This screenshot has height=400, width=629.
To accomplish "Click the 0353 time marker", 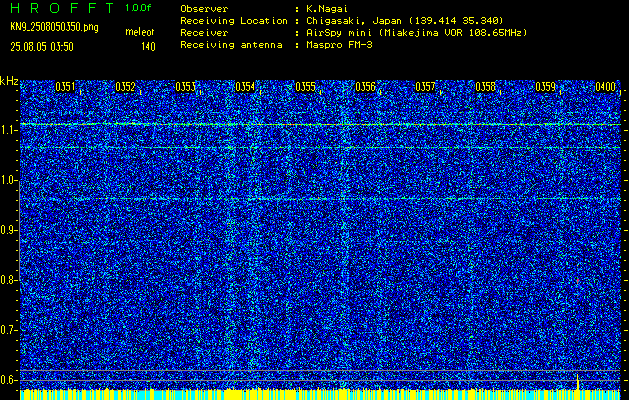I will [x=185, y=87].
